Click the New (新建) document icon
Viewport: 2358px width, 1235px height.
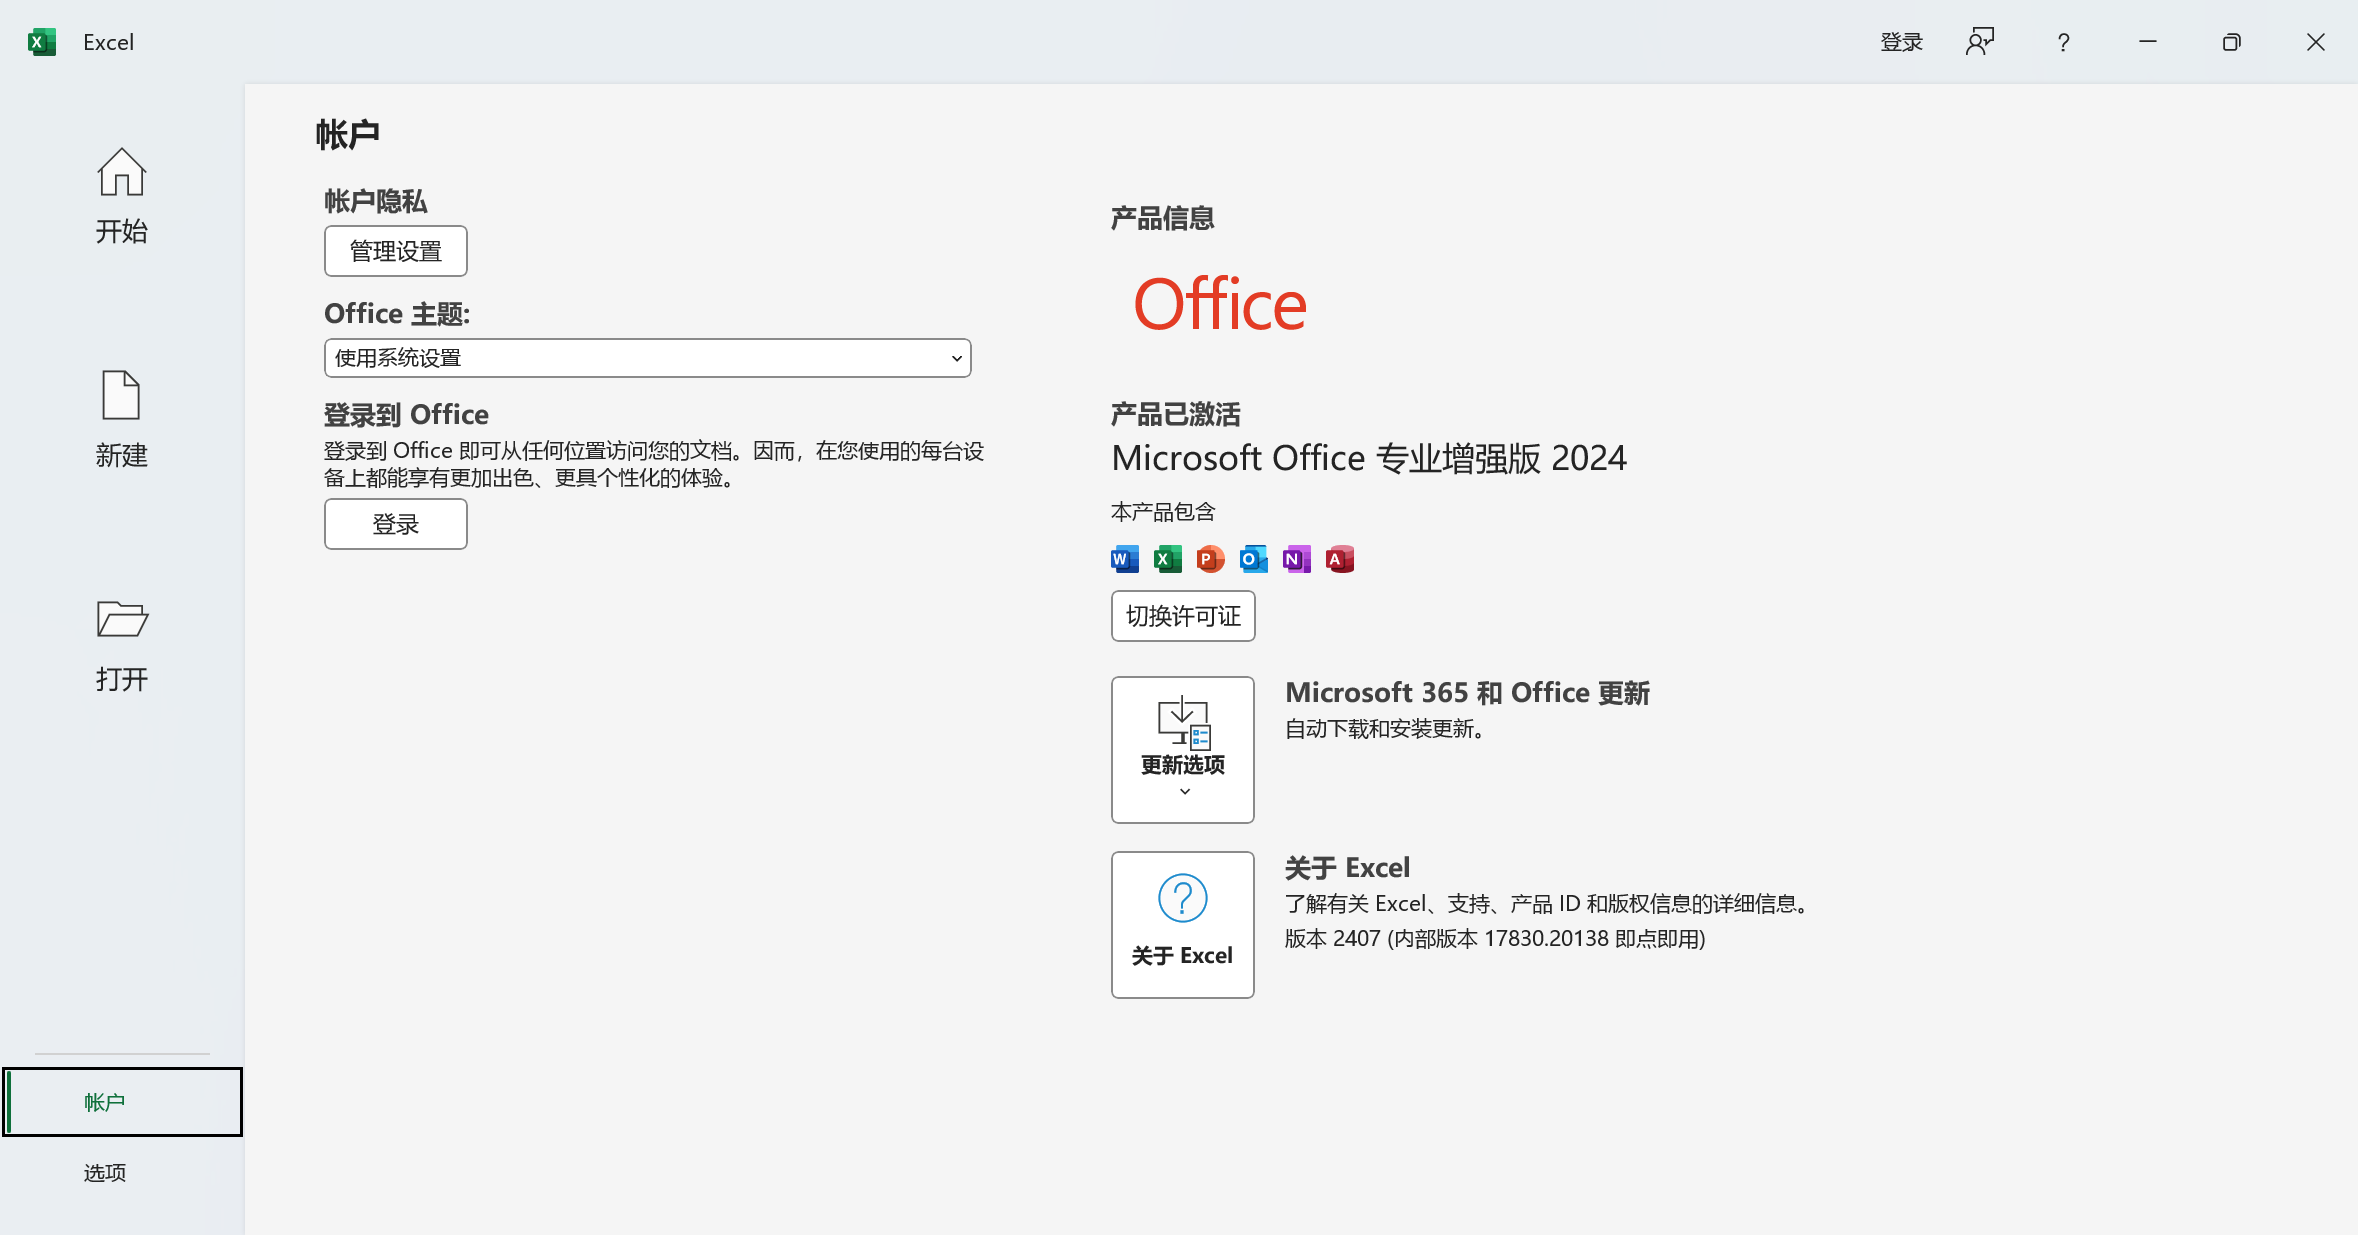(x=121, y=395)
